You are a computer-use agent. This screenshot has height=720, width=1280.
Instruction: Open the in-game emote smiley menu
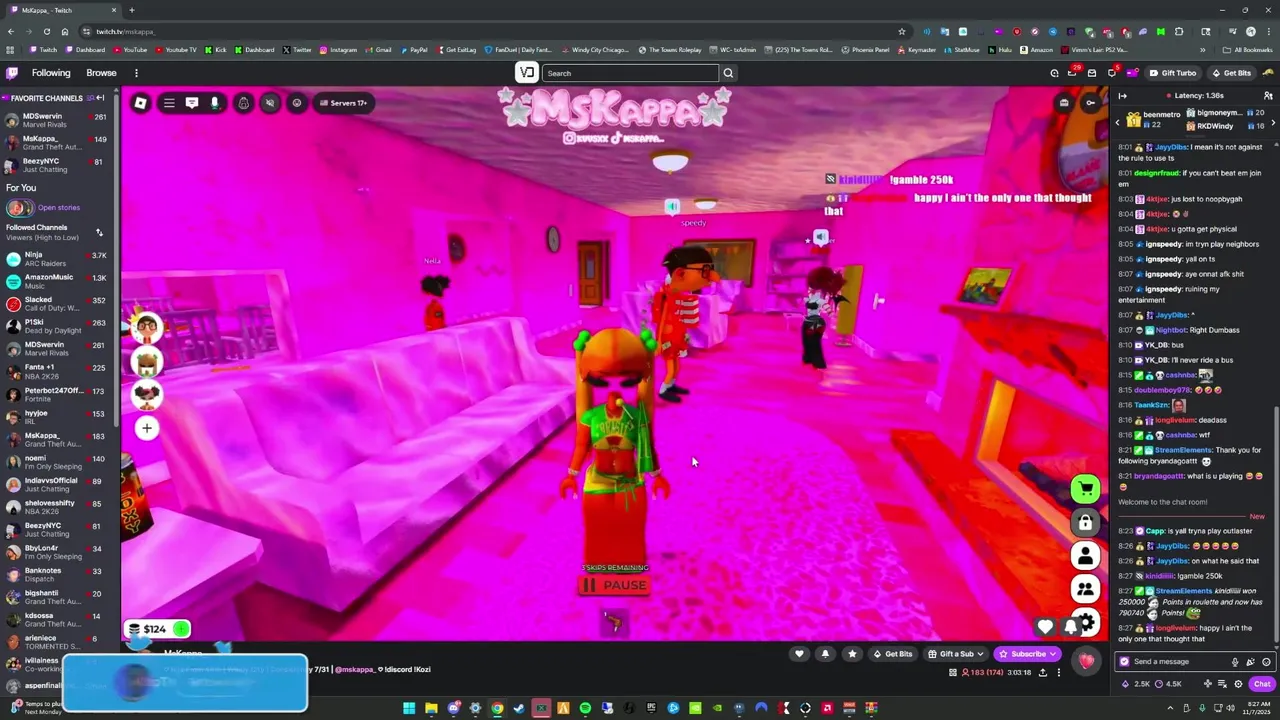point(296,103)
